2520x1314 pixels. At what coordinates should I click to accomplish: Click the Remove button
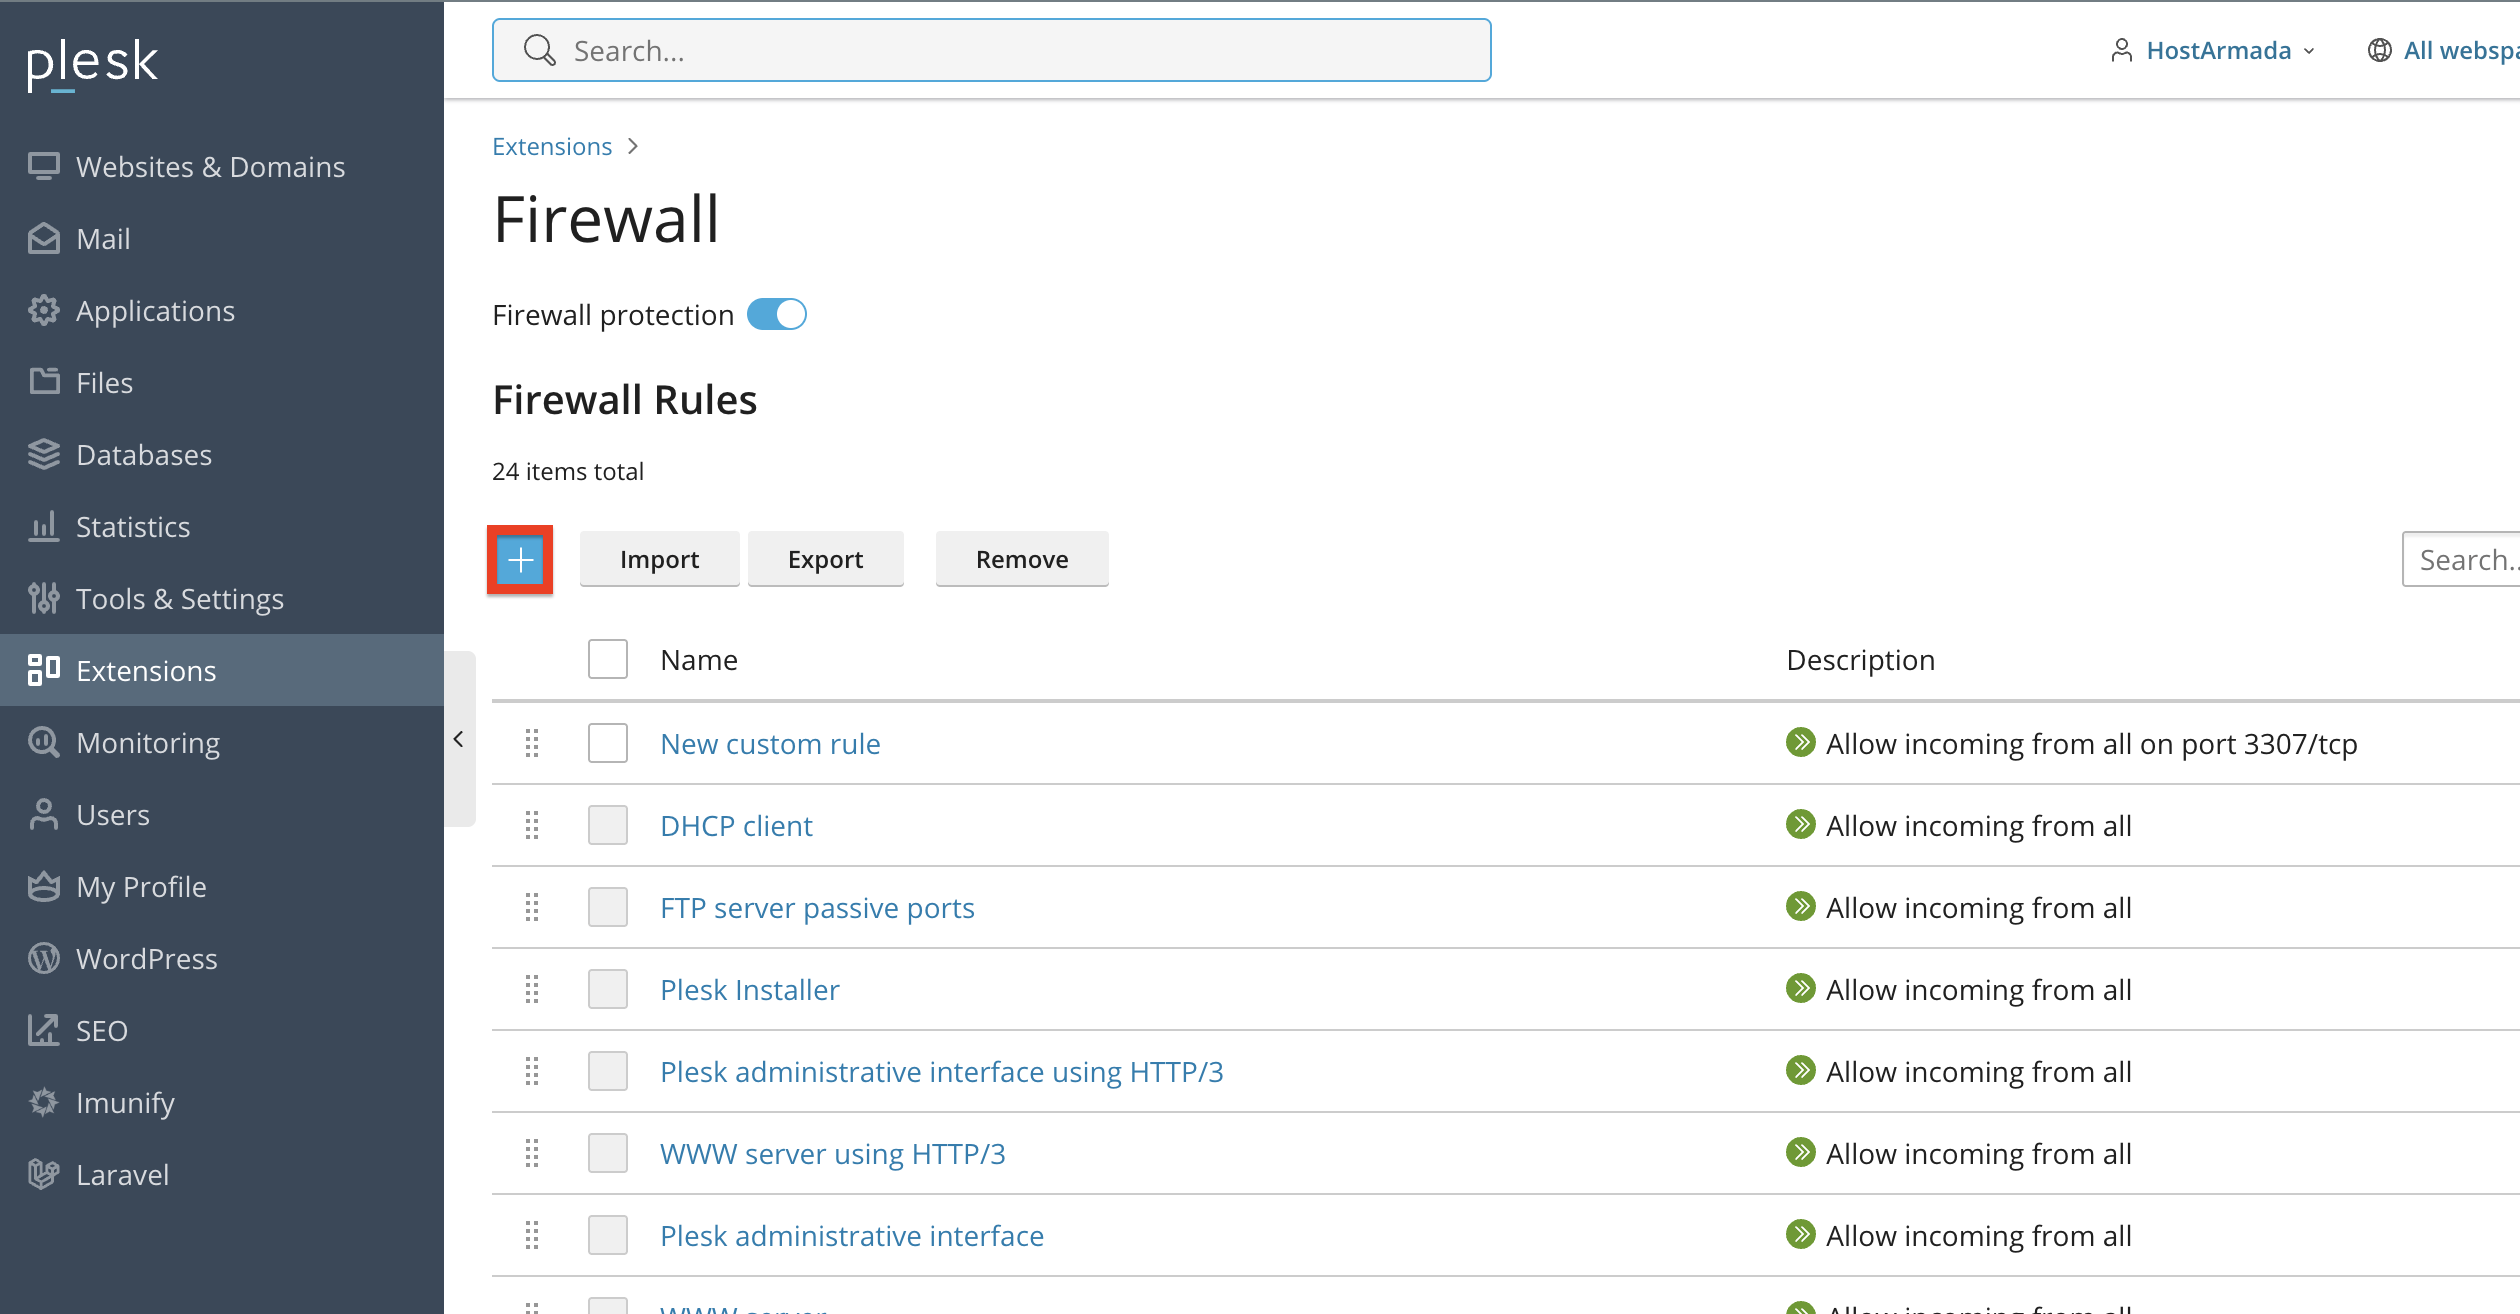coord(1022,559)
